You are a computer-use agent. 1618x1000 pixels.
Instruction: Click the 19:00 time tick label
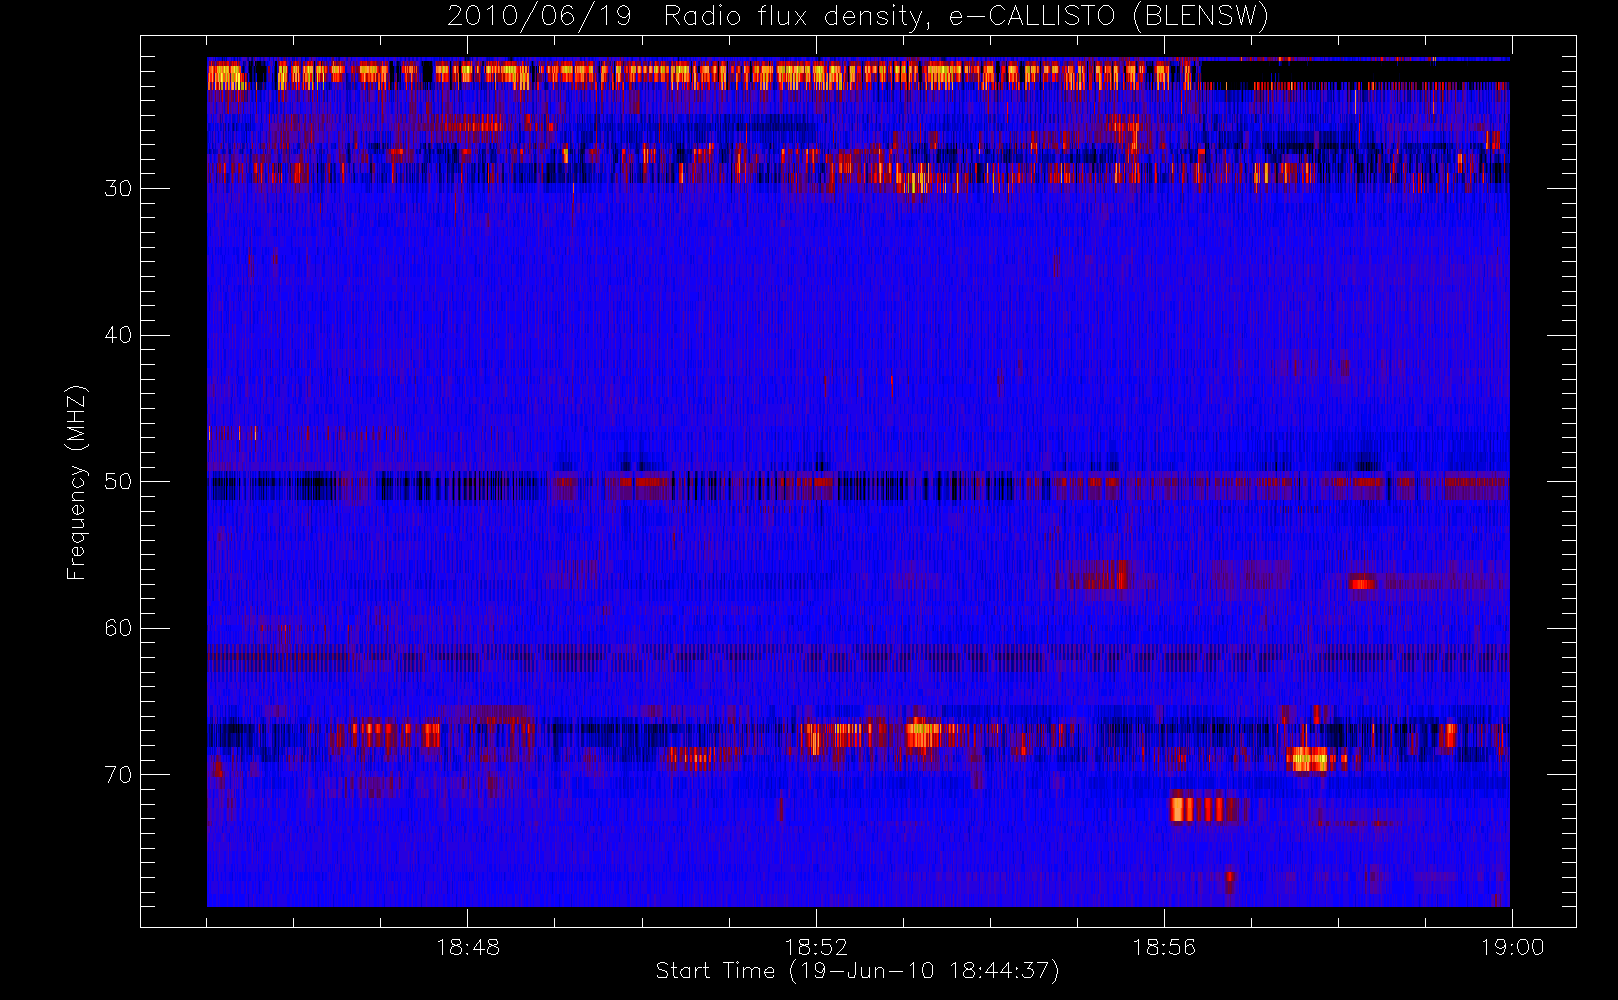(1512, 947)
